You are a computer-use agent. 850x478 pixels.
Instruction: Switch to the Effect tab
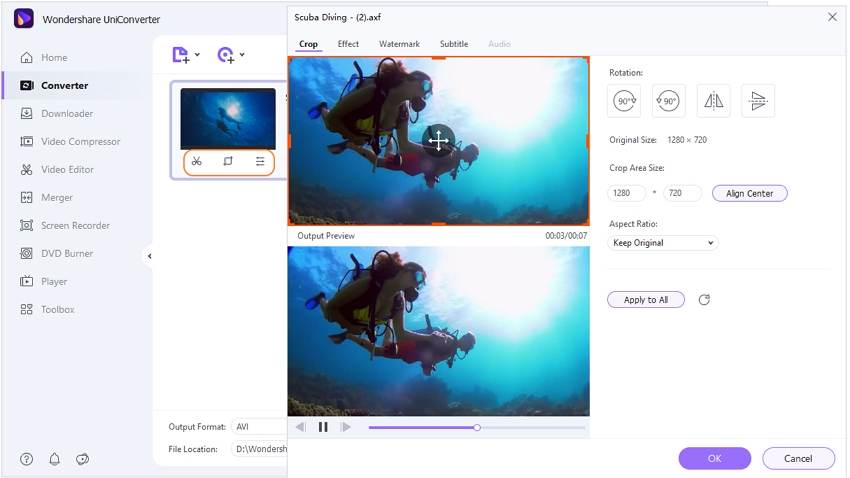(x=348, y=44)
